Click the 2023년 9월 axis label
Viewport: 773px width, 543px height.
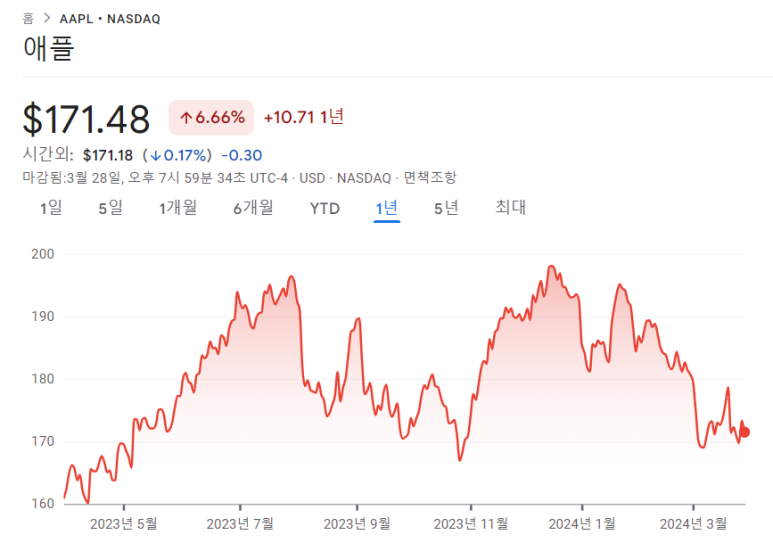tap(357, 524)
